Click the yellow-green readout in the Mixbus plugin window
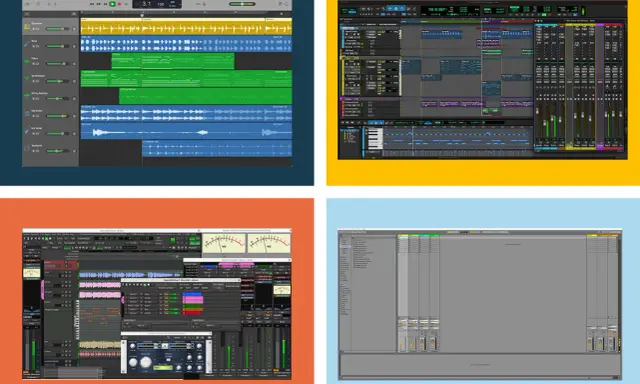640x384 pixels. [163, 368]
